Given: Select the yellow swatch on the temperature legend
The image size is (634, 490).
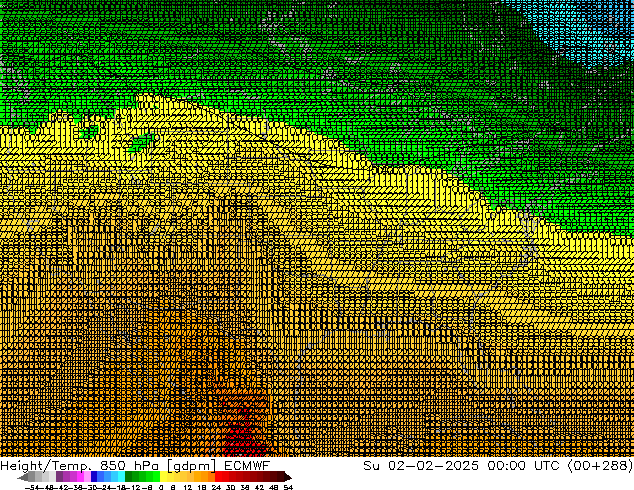Looking at the screenshot, I should tap(163, 477).
